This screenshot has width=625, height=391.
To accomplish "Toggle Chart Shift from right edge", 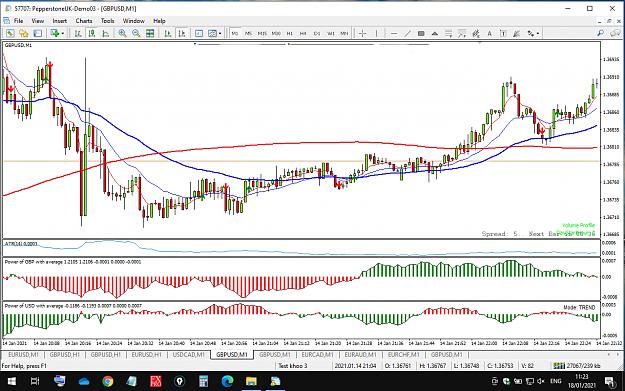I will [182, 33].
